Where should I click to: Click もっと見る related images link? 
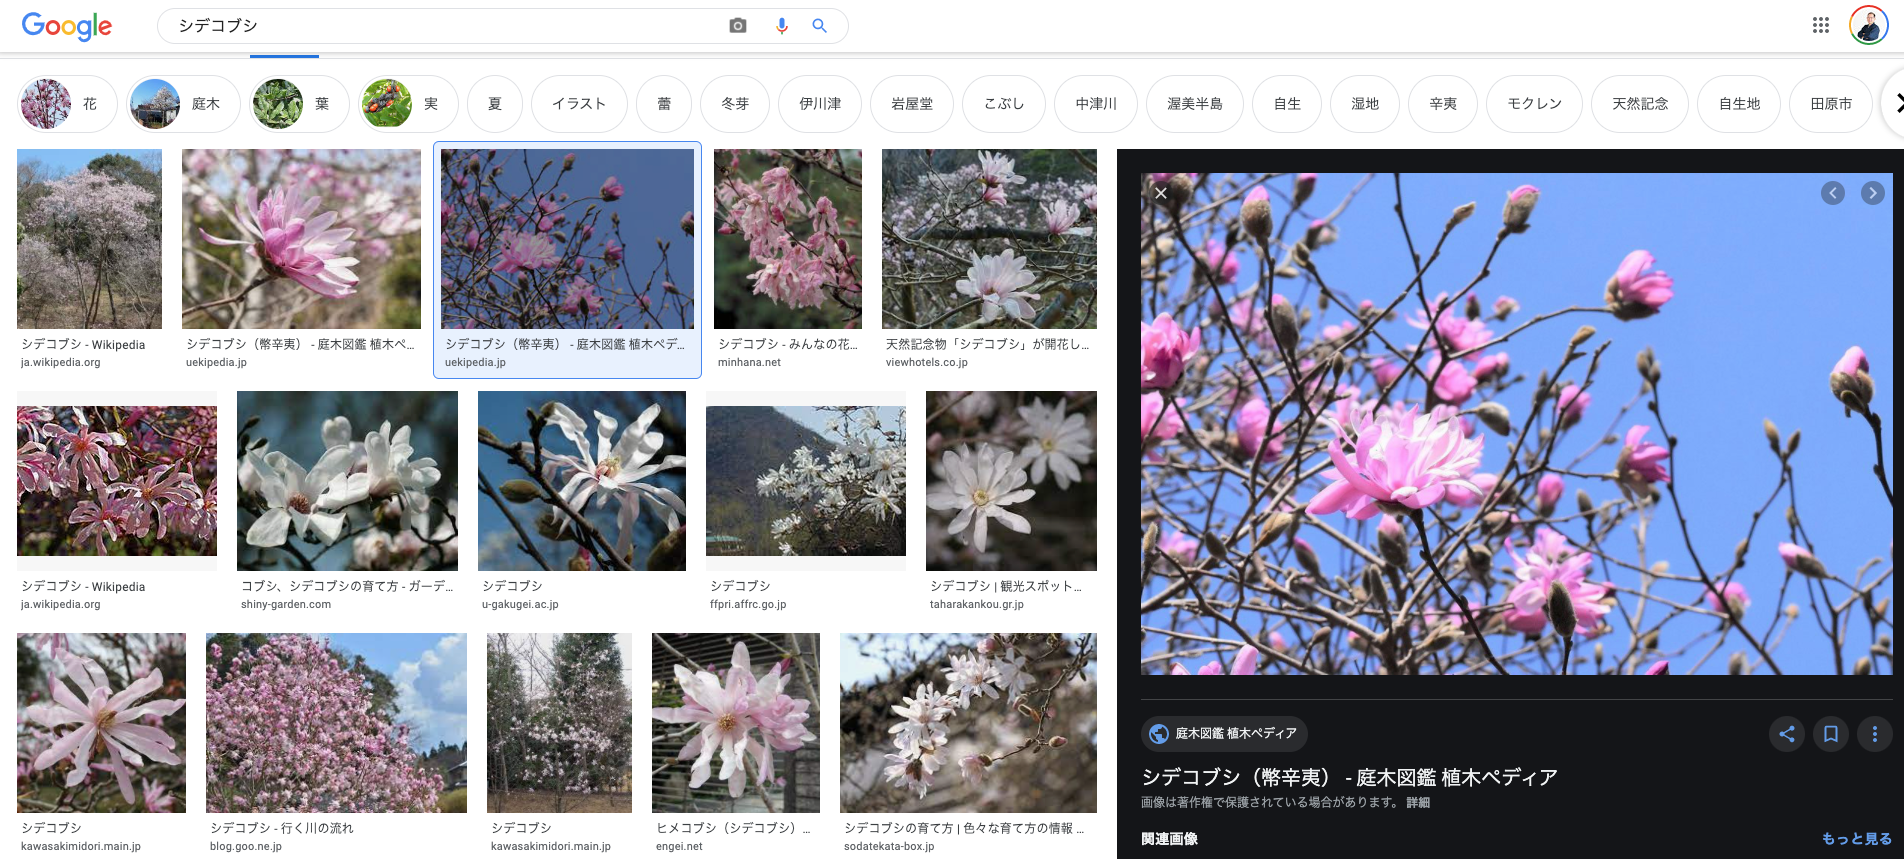coord(1857,839)
